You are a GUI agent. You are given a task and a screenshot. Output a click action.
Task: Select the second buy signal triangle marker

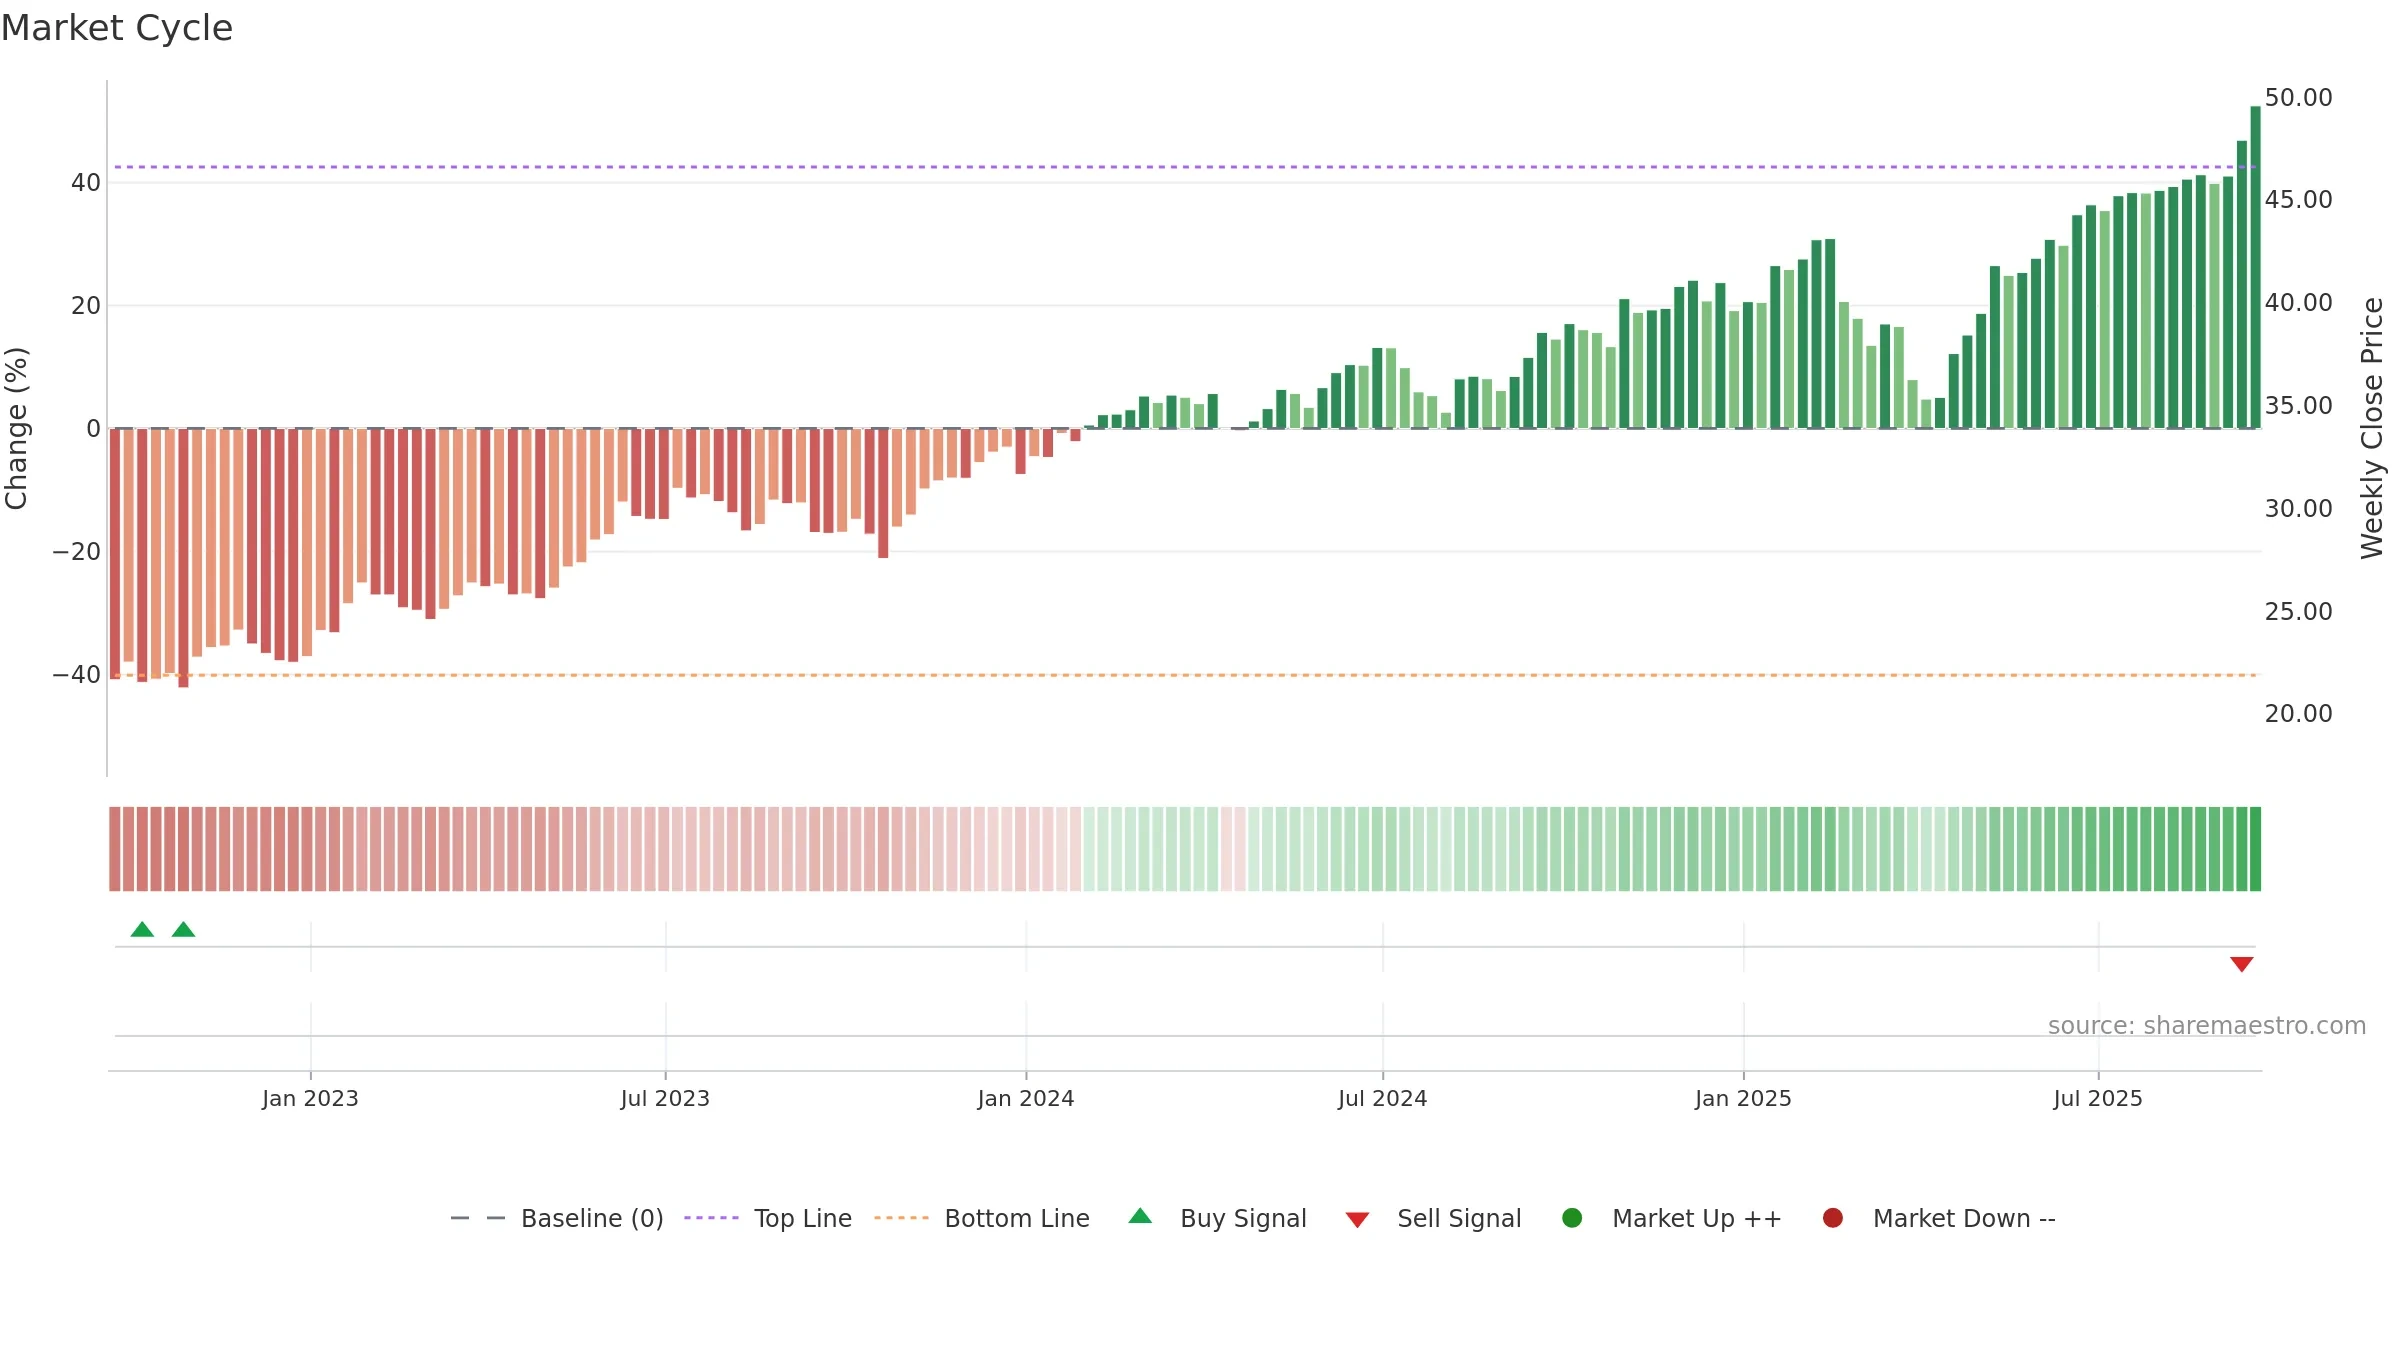click(x=183, y=929)
